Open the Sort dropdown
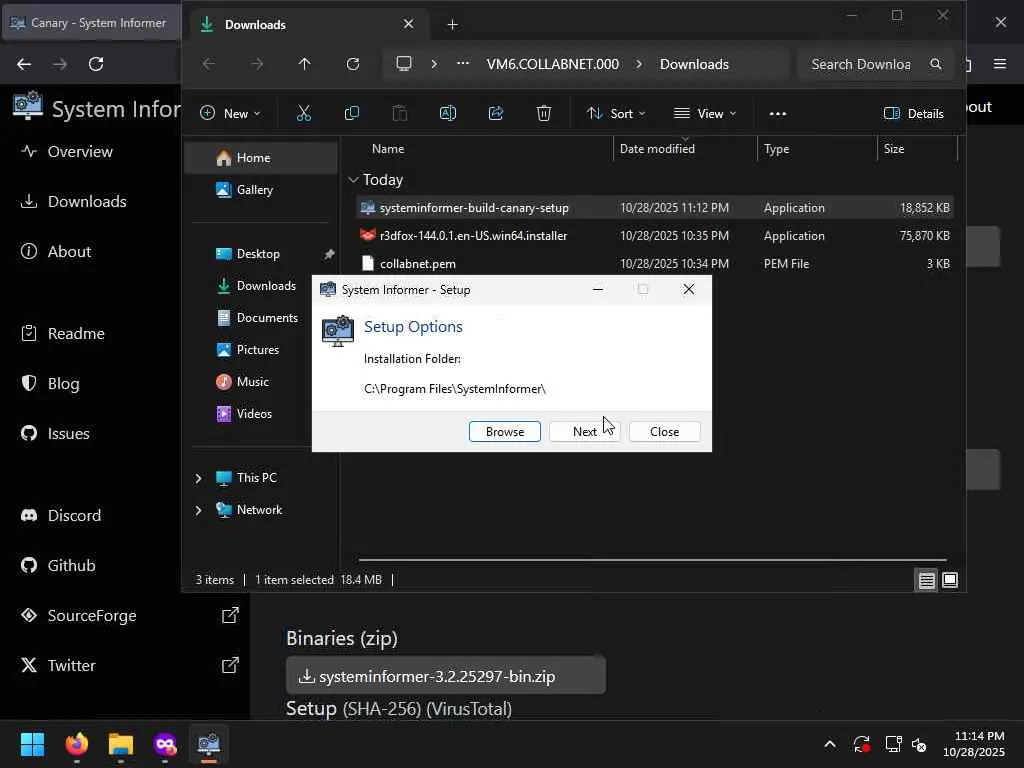This screenshot has width=1024, height=768. coord(616,114)
